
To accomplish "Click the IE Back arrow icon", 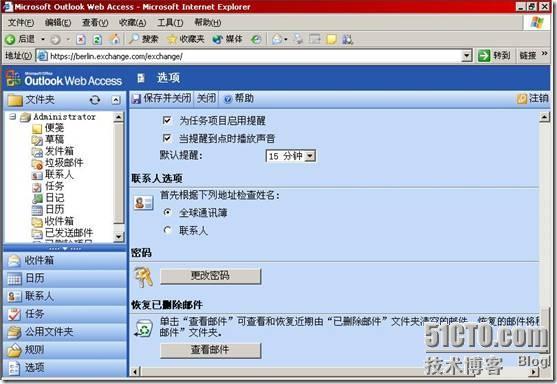I will tap(10, 39).
